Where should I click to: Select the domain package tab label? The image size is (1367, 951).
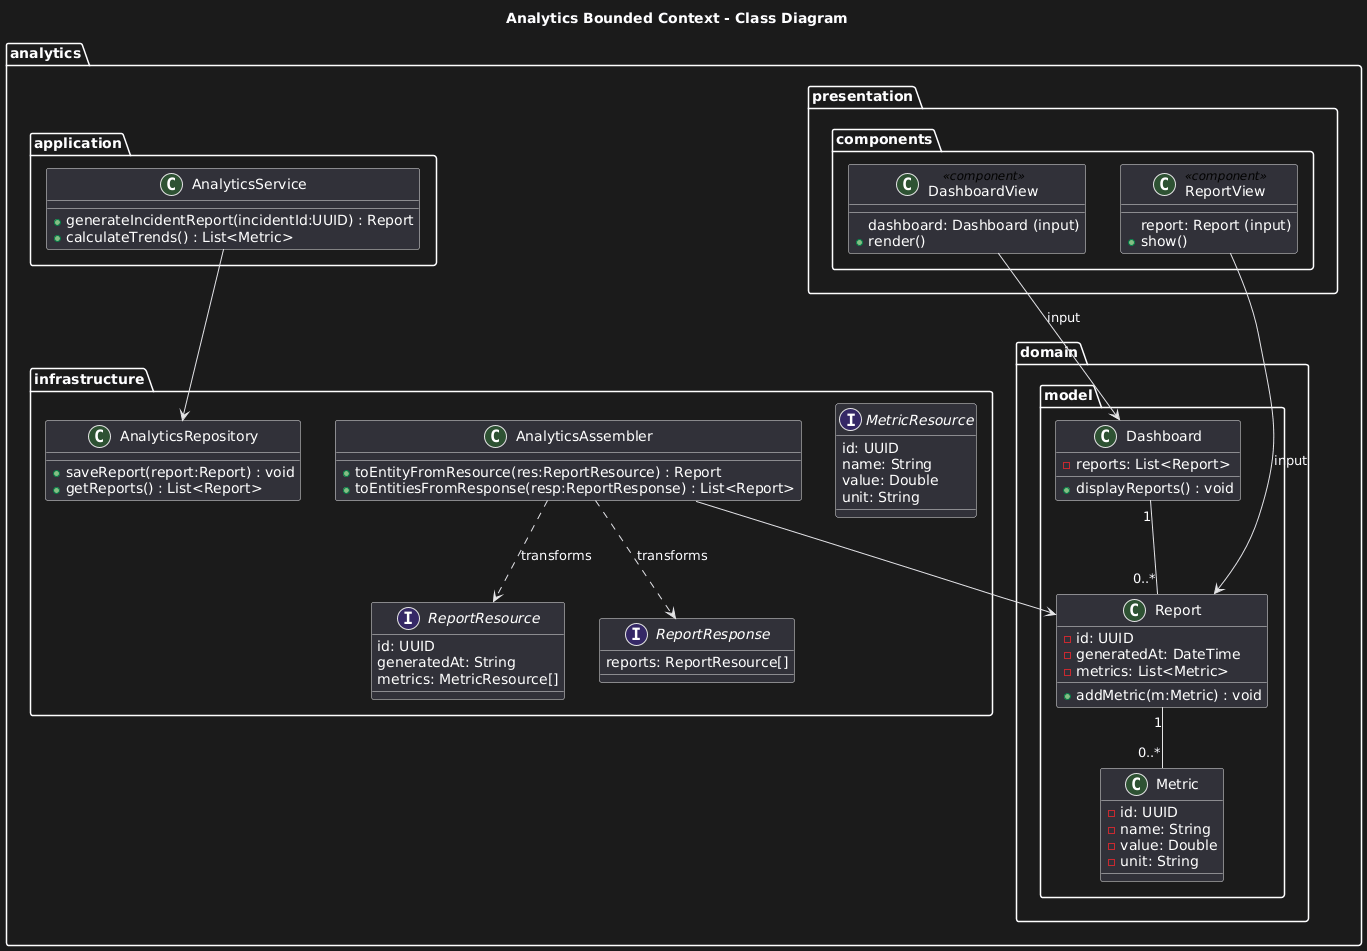1050,353
